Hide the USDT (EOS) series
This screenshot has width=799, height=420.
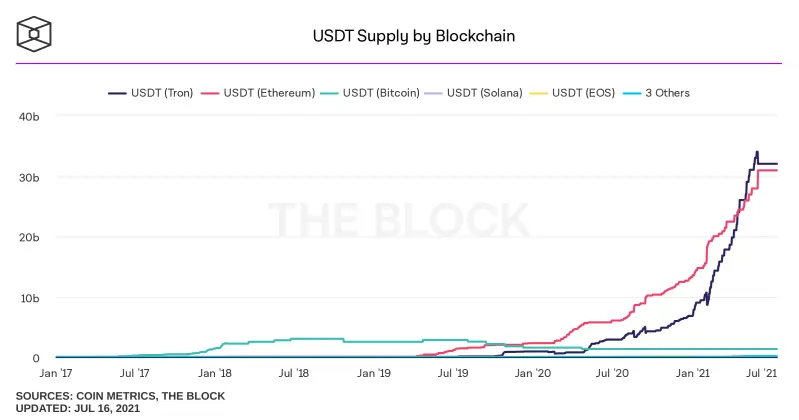coord(572,93)
